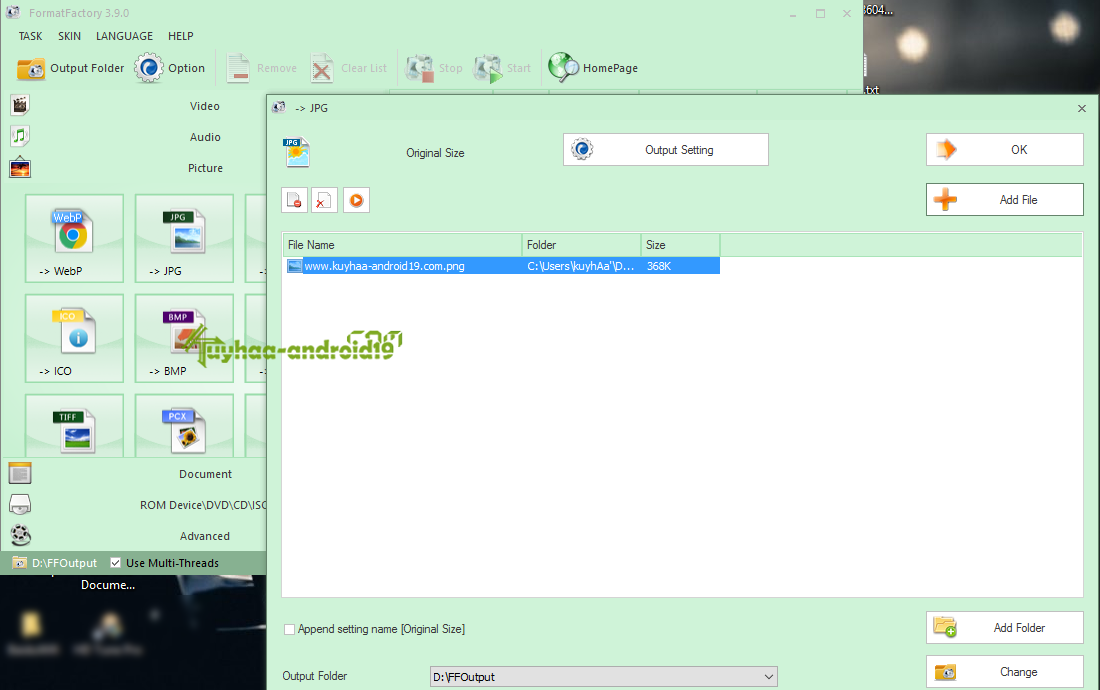1100x690 pixels.
Task: Select the PCX conversion icon
Action: click(185, 426)
